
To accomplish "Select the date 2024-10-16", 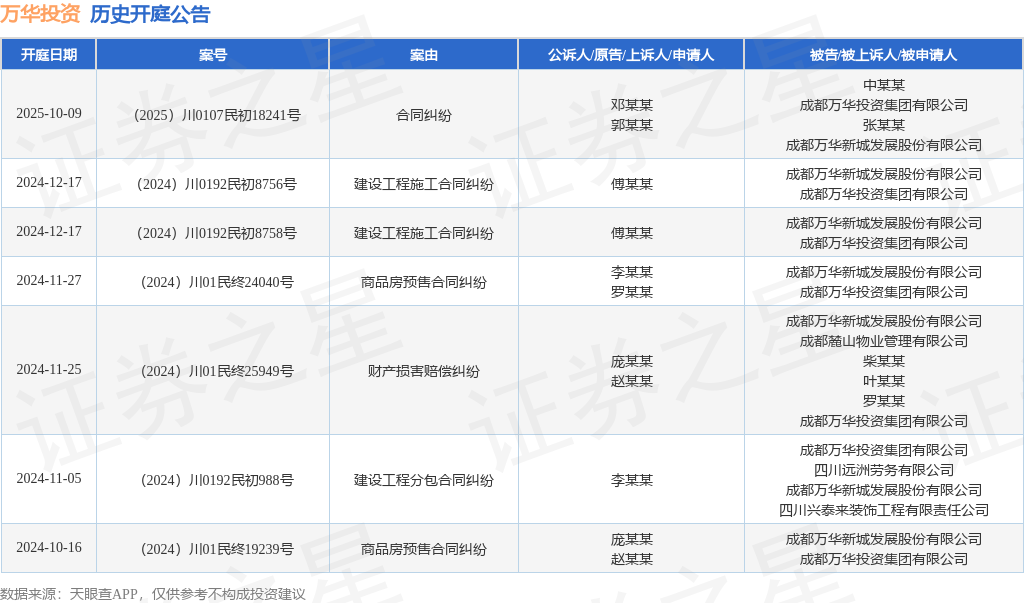I will click(x=49, y=548).
